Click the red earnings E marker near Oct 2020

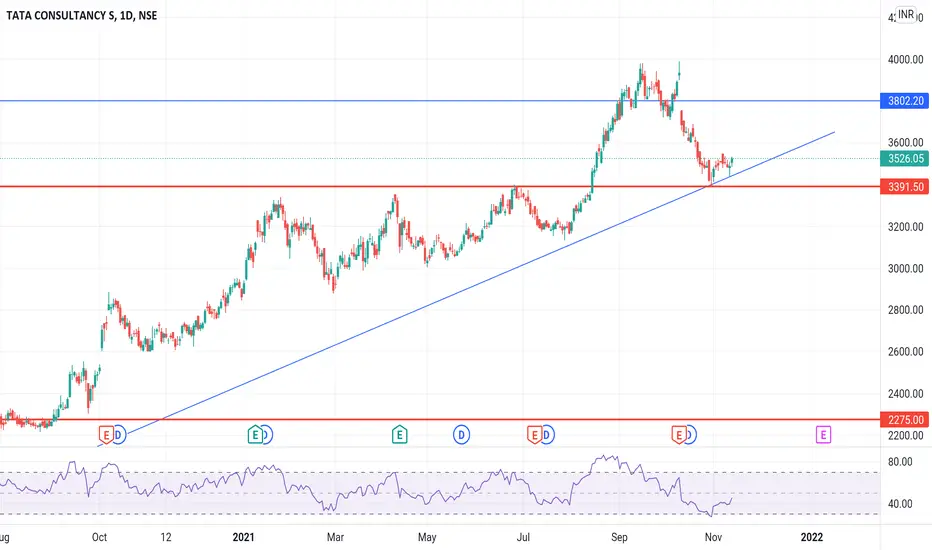pos(106,435)
